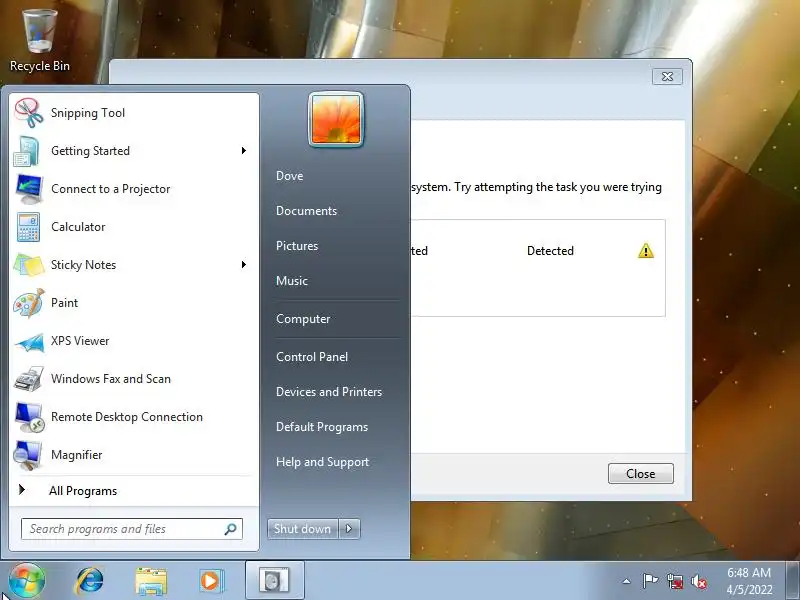
Task: Click the Connect to a Projector icon
Action: (29, 189)
